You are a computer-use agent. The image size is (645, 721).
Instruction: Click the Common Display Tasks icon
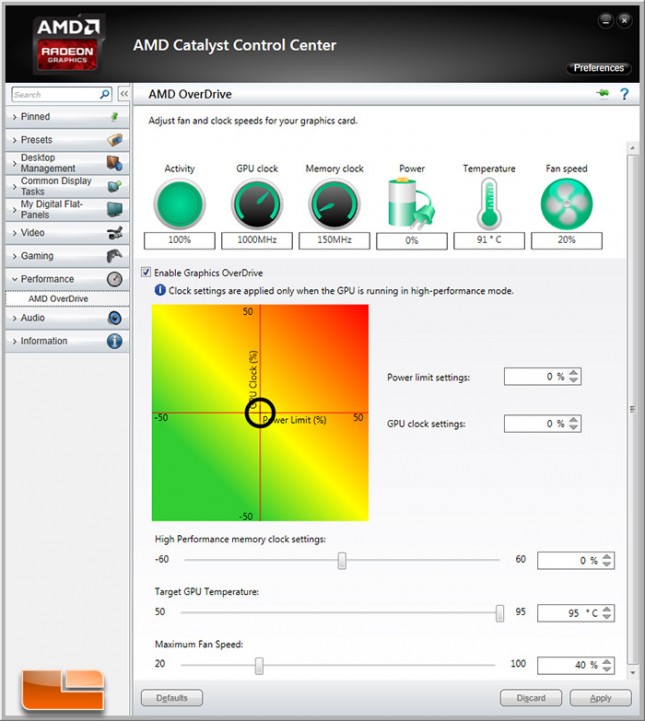(x=114, y=186)
